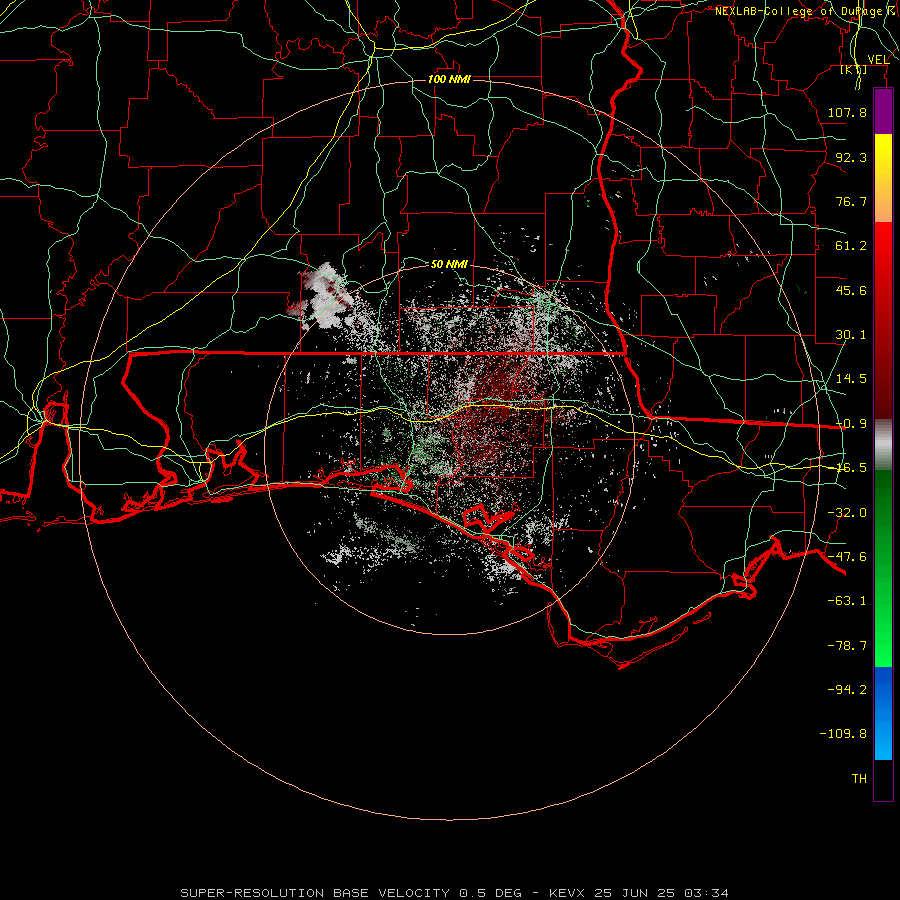The width and height of the screenshot is (900, 900).
Task: Click the VEL legend title
Action: tap(878, 59)
